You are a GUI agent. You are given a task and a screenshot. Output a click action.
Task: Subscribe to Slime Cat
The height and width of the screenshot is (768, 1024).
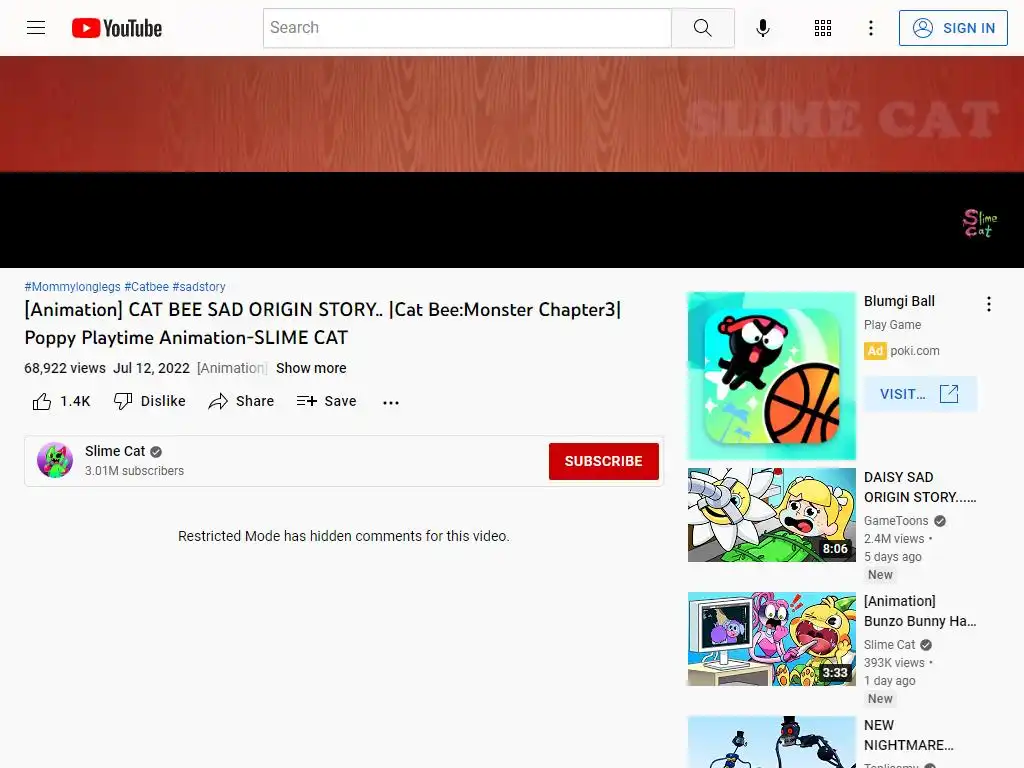pos(603,461)
